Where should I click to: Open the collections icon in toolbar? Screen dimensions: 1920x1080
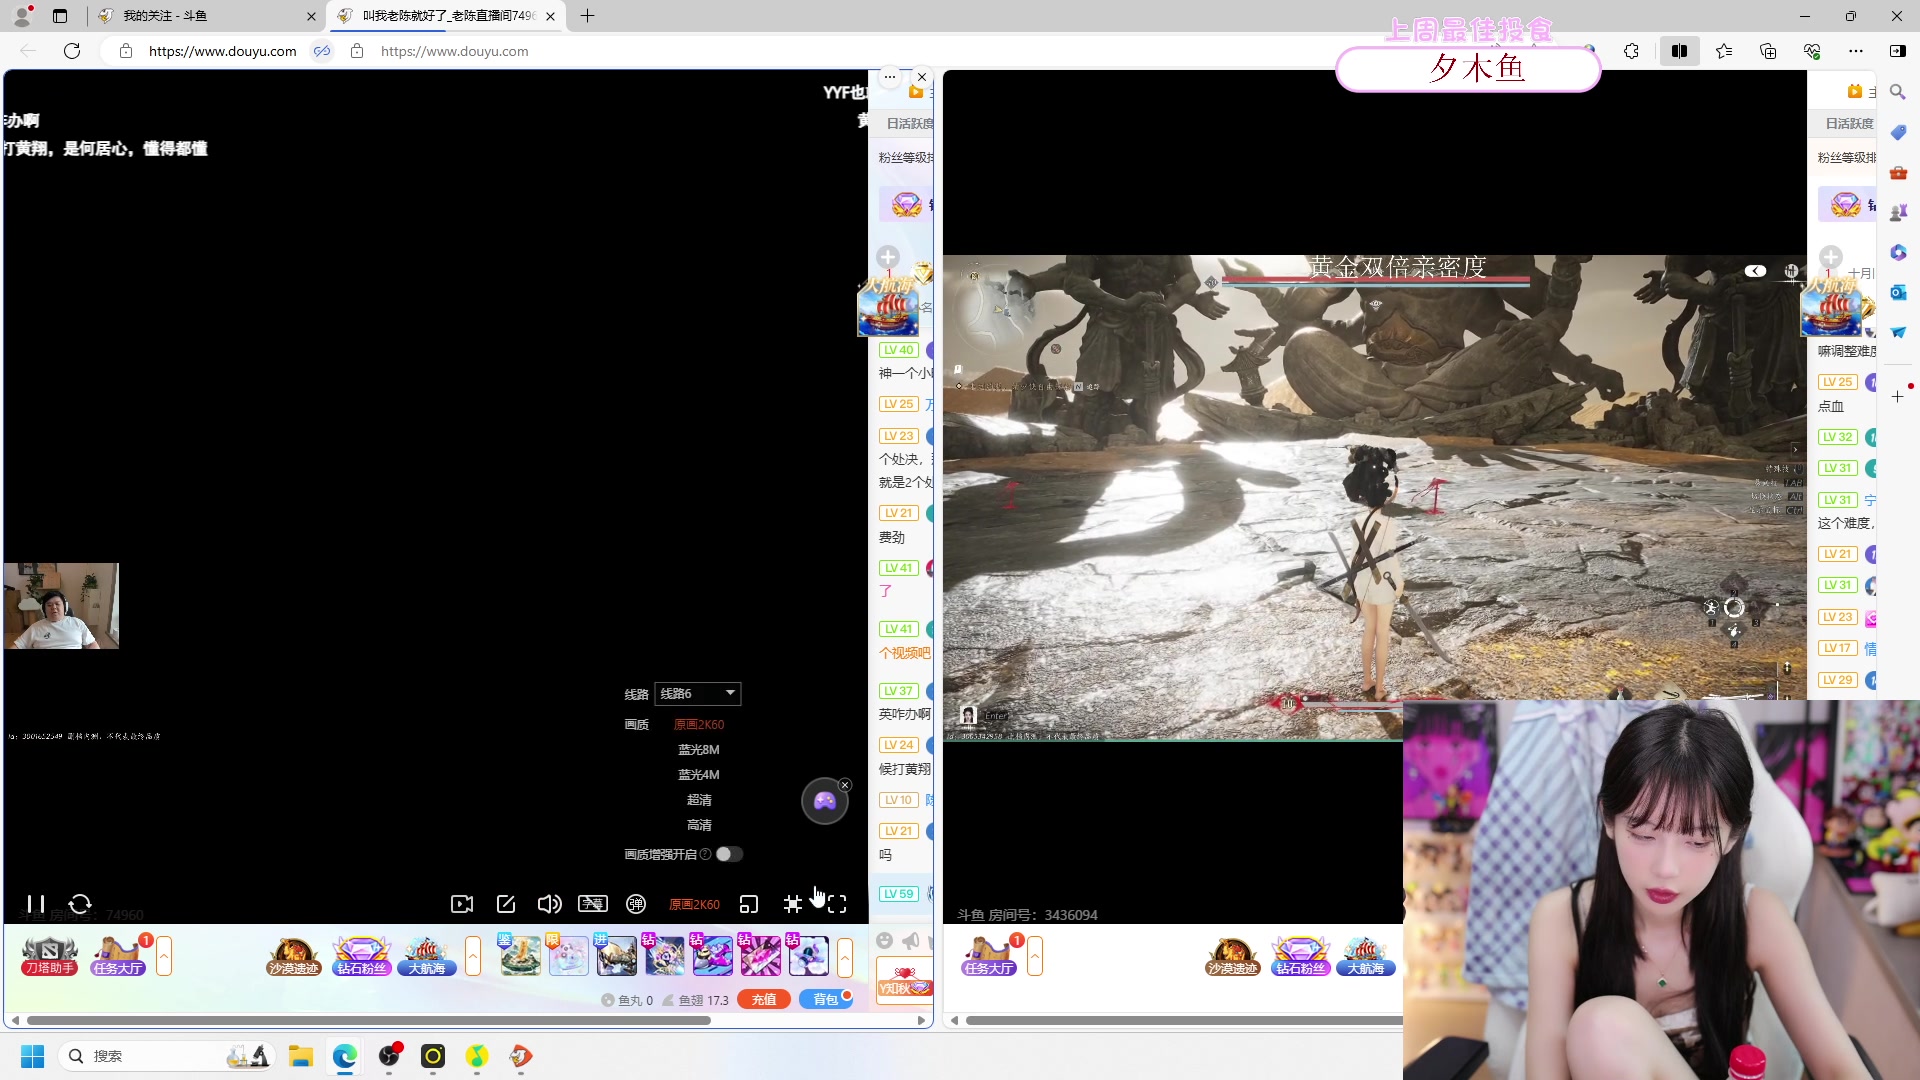[x=1768, y=51]
